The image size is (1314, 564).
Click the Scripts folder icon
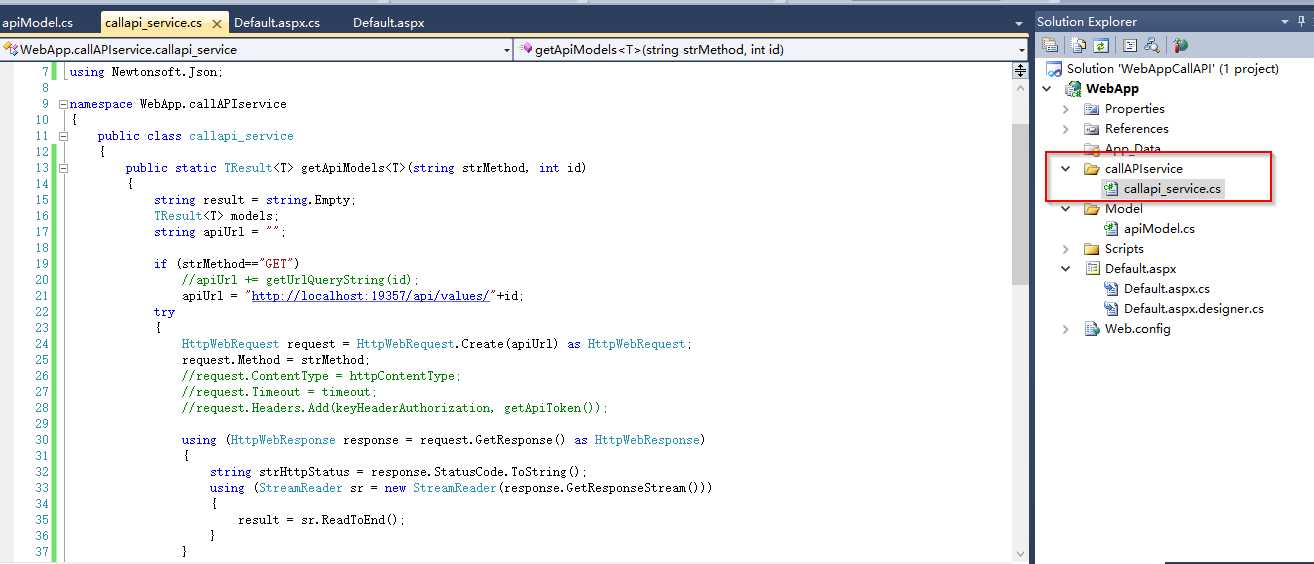click(1092, 249)
